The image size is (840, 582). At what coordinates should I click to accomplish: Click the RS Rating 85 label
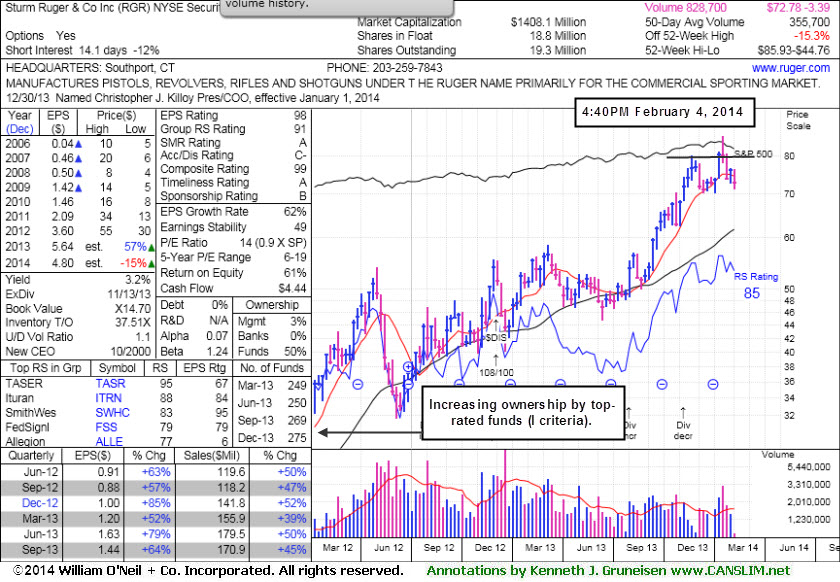tap(755, 285)
